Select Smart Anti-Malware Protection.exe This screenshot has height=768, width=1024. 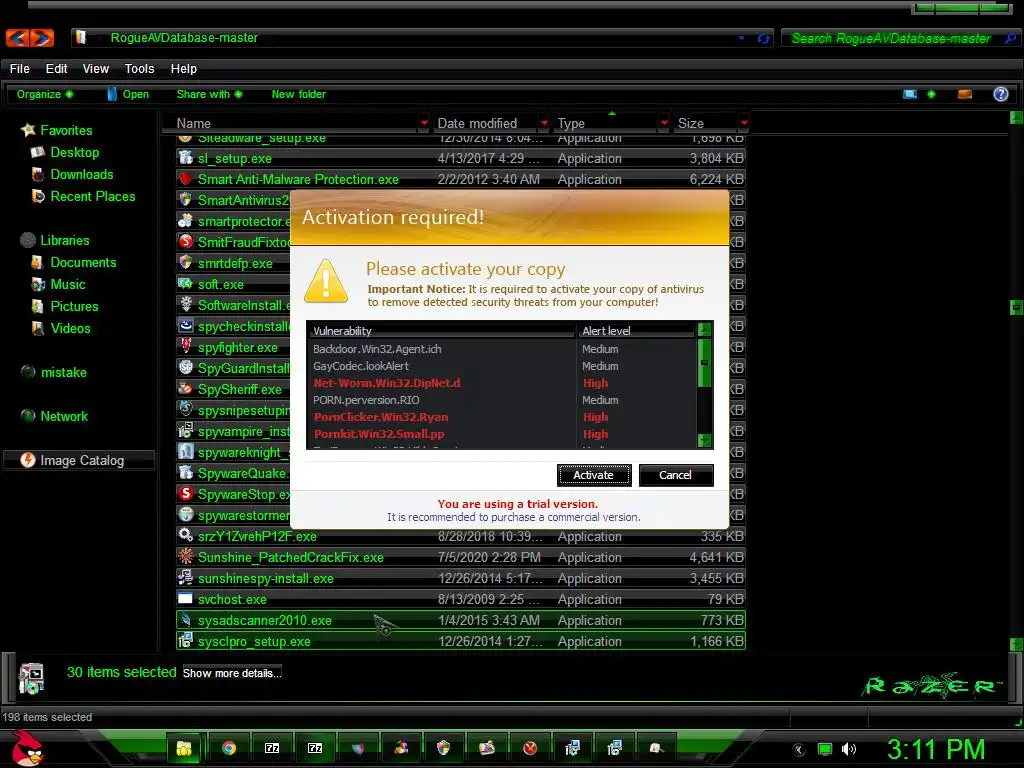coord(460,179)
